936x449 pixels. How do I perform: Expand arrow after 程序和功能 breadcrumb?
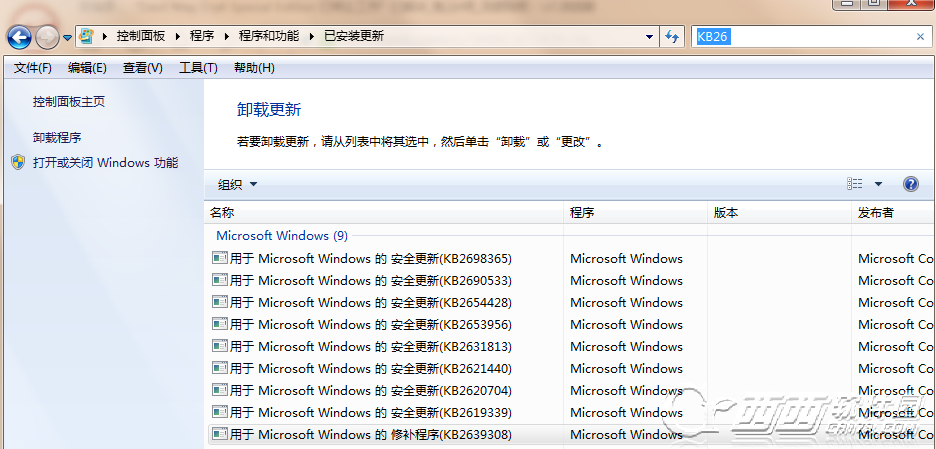click(x=312, y=36)
